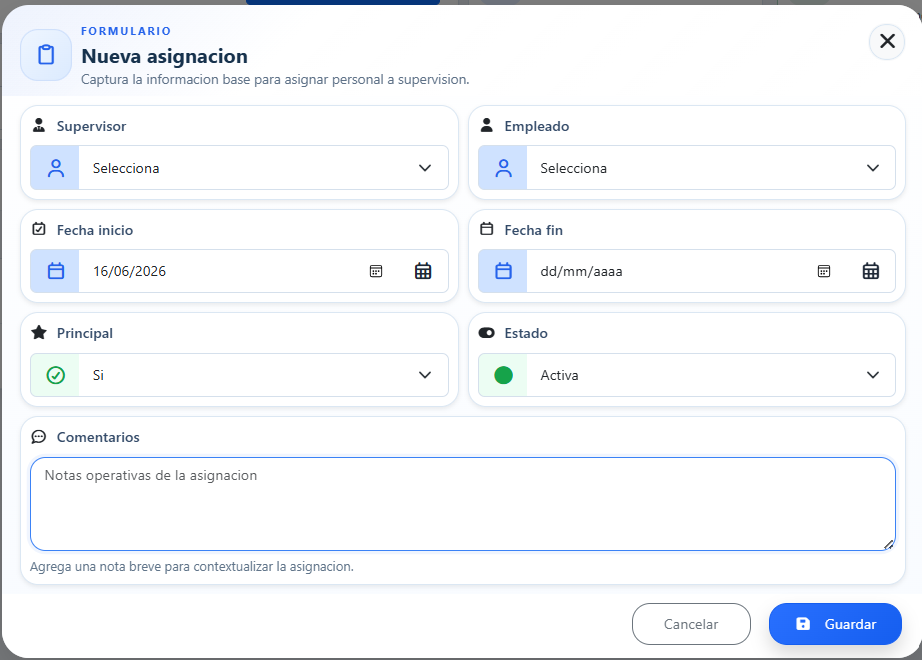Image resolution: width=922 pixels, height=660 pixels.
Task: Click the Fecha inicio date value 16/06/2026
Action: tap(129, 271)
